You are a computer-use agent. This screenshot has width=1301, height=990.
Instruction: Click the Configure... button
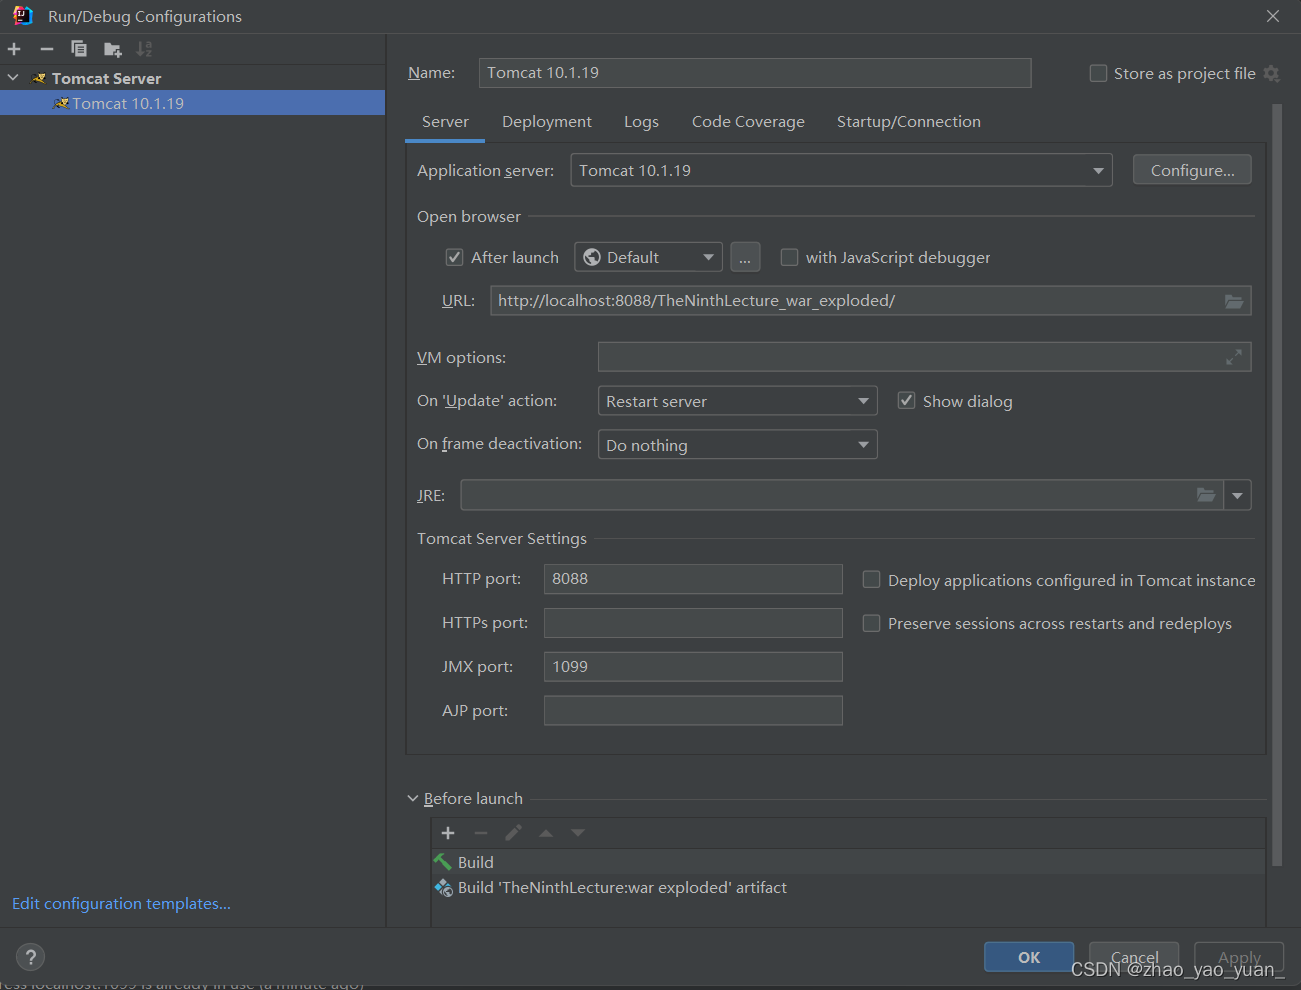[1192, 170]
